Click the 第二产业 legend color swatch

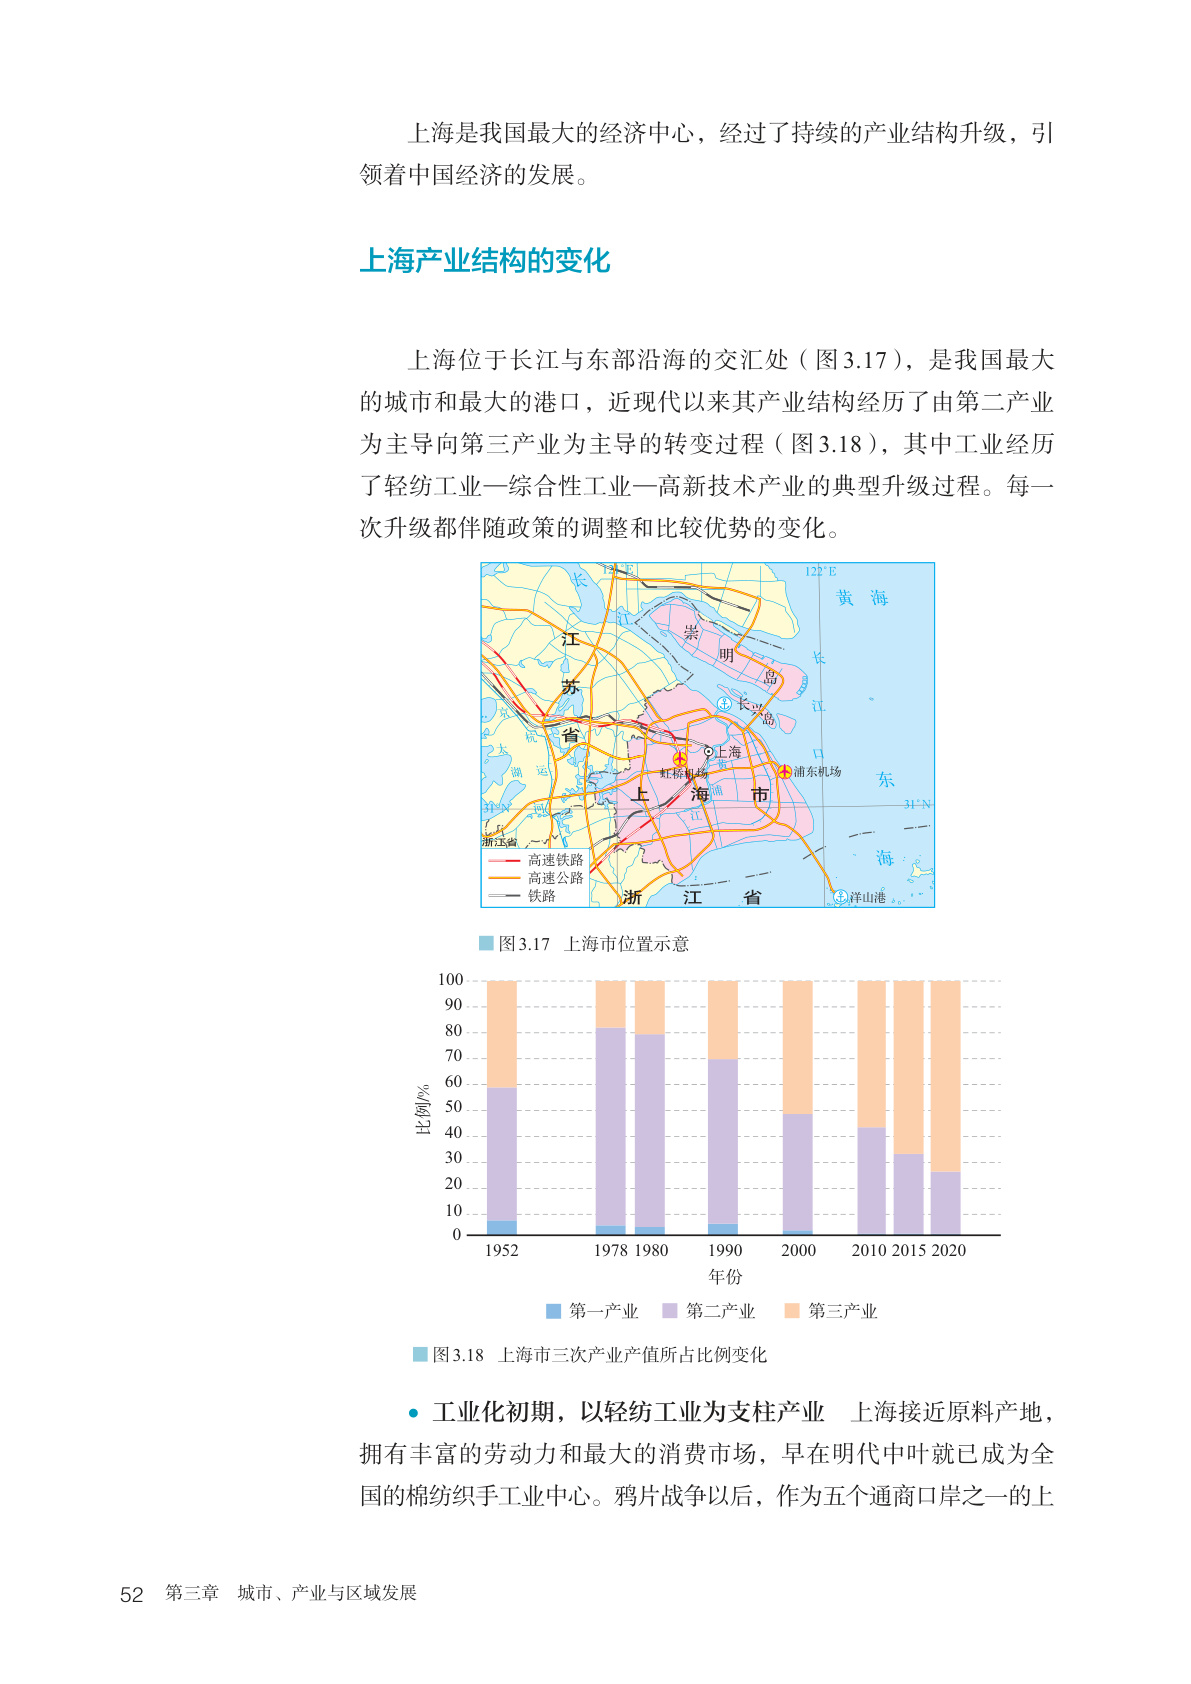(x=670, y=1311)
